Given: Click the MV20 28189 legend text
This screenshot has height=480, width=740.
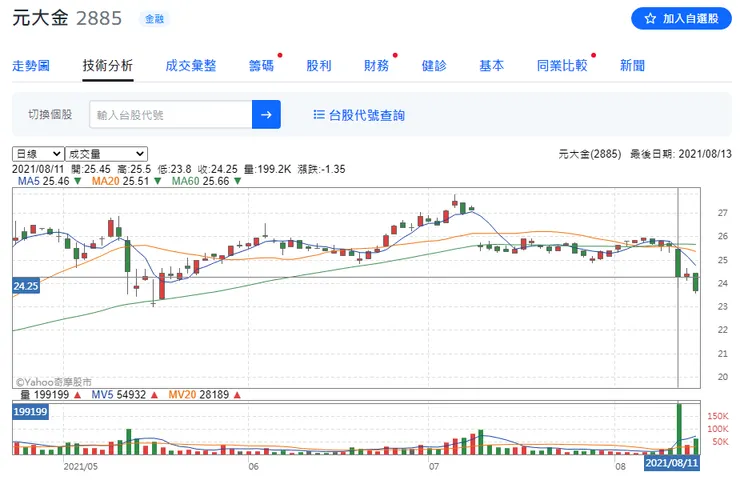Looking at the screenshot, I should tap(199, 395).
